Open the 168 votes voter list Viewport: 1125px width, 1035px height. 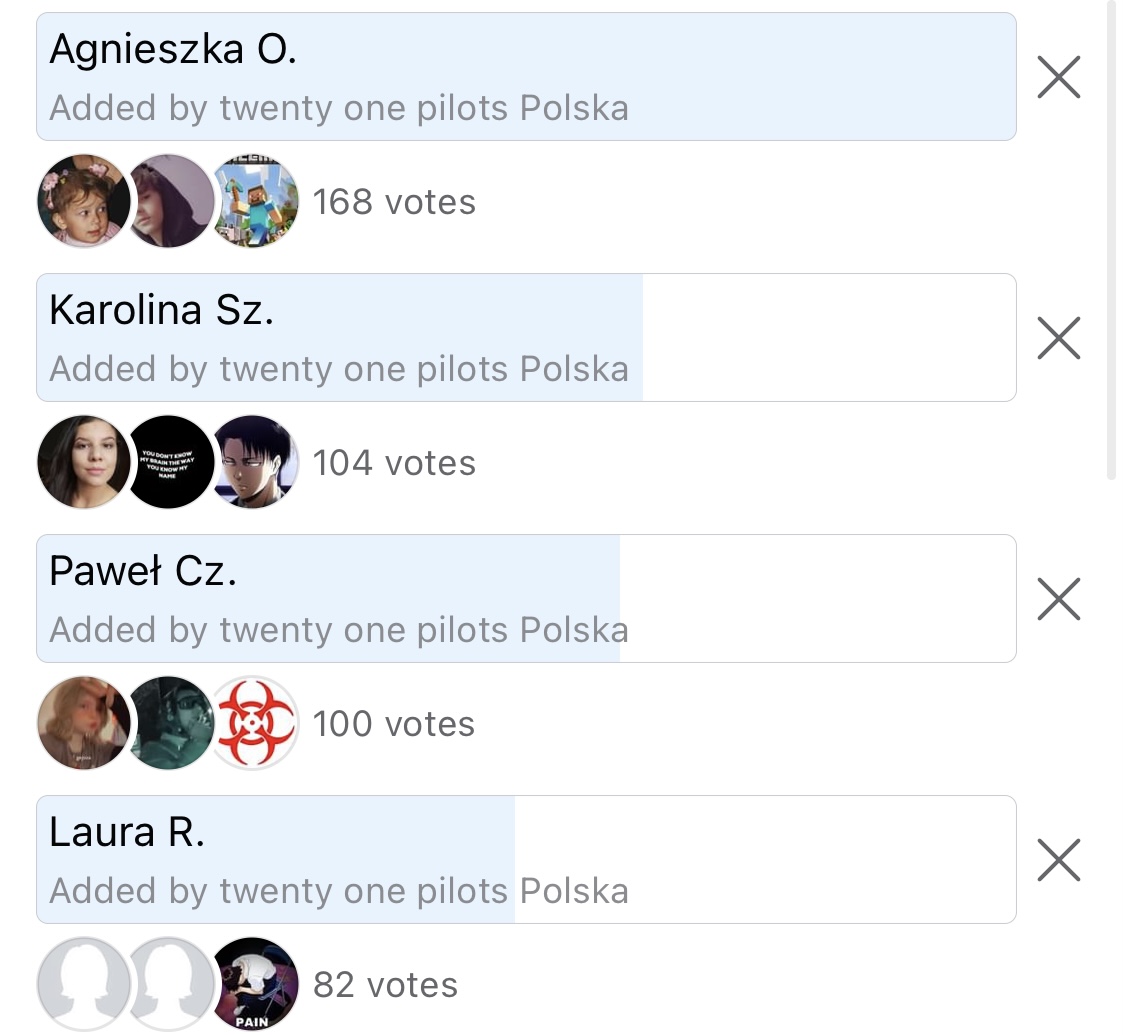pos(394,202)
